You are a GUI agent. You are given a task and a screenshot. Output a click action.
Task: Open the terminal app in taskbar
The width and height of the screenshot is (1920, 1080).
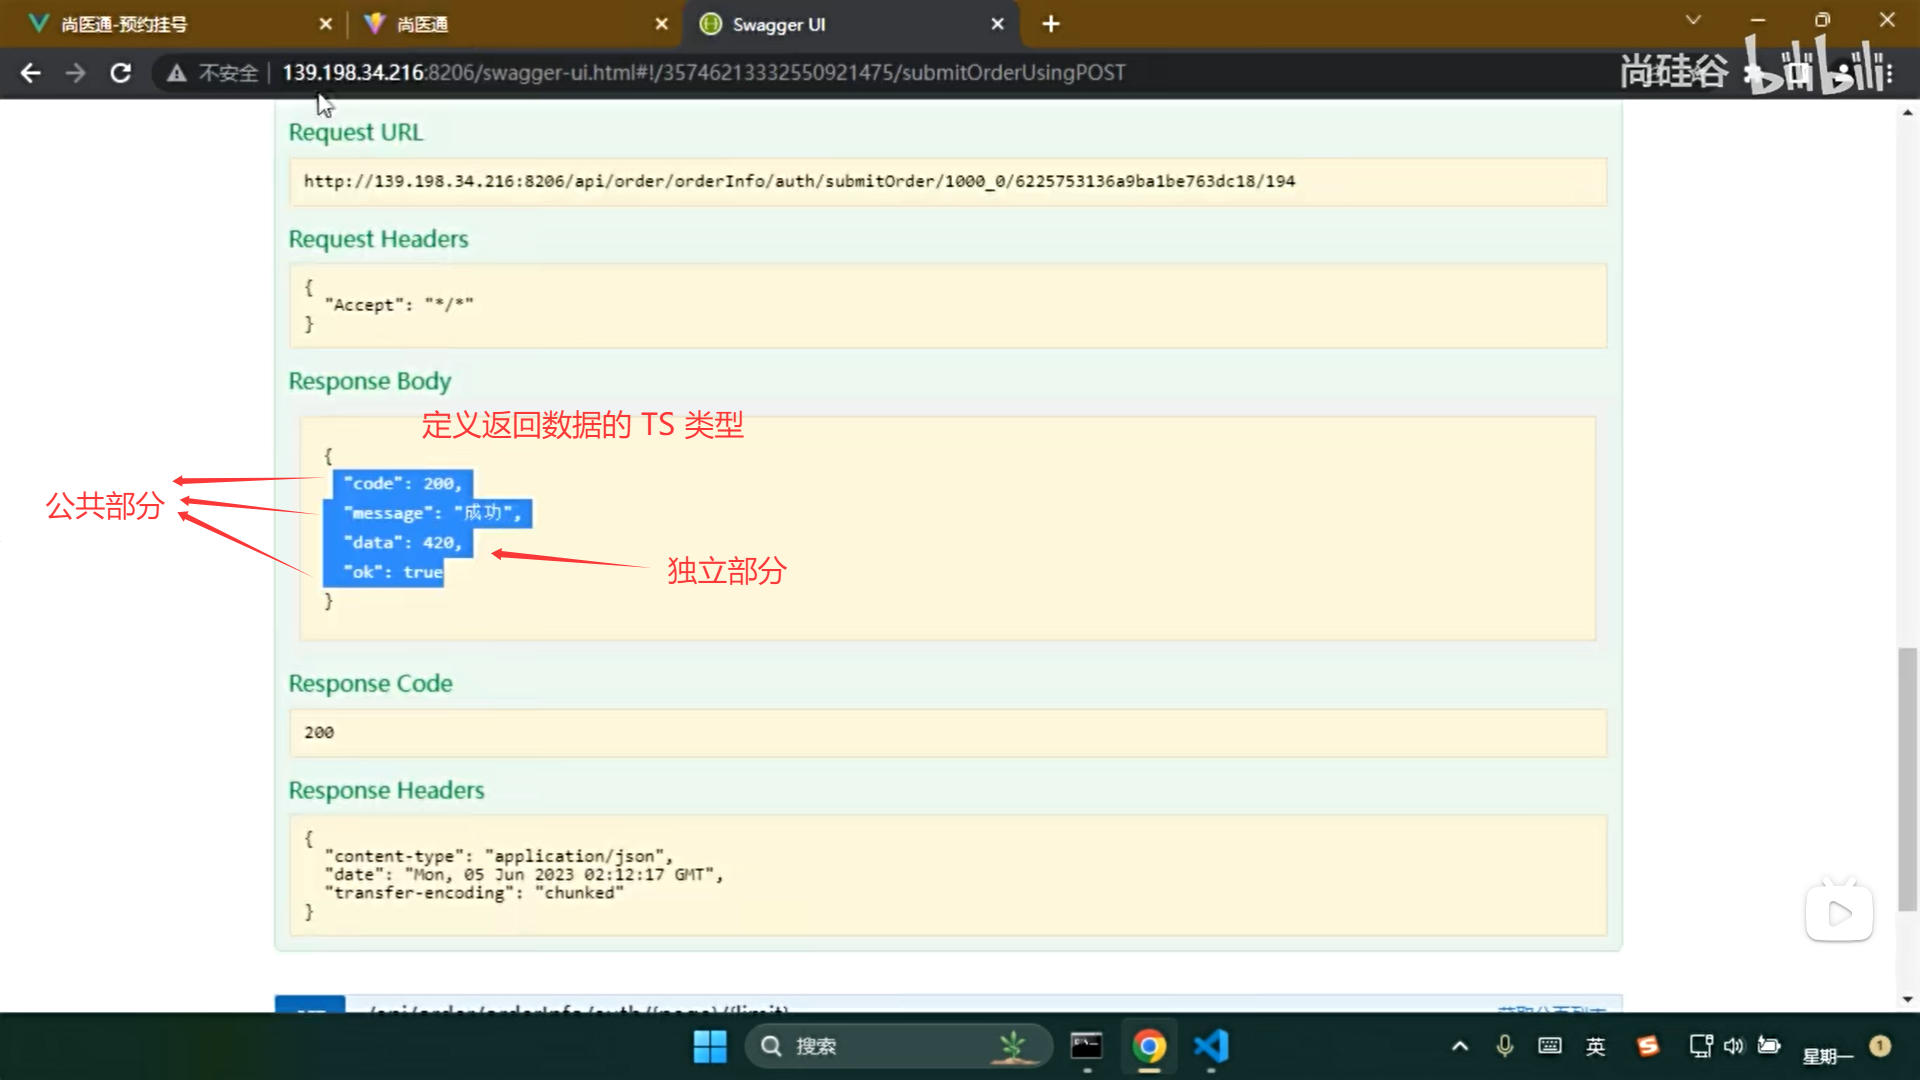(1086, 1046)
